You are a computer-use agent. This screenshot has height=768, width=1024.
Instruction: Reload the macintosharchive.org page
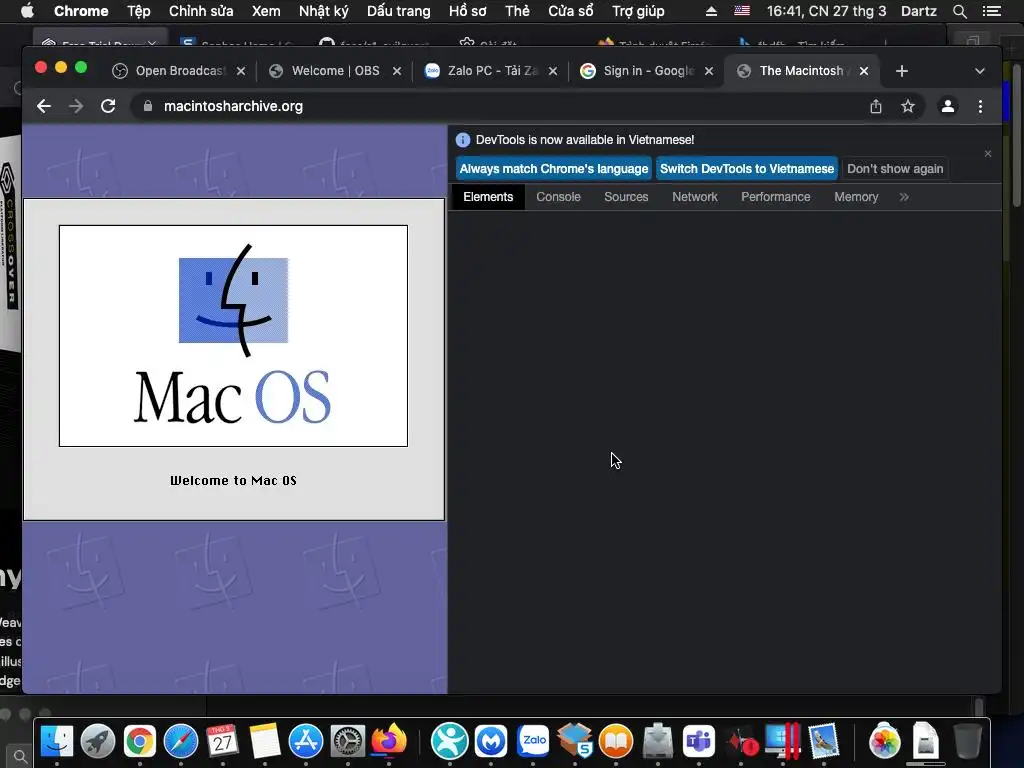[108, 106]
